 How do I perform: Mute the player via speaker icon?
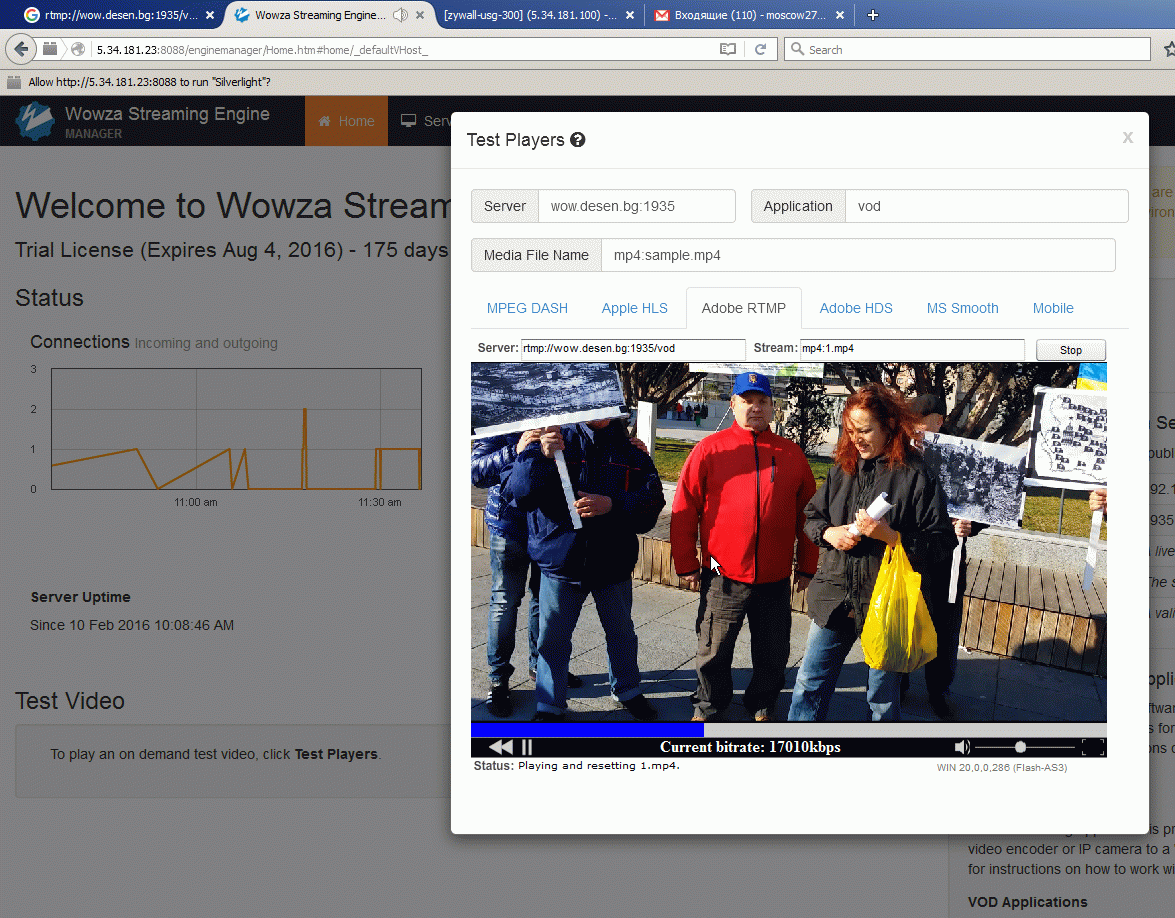962,747
